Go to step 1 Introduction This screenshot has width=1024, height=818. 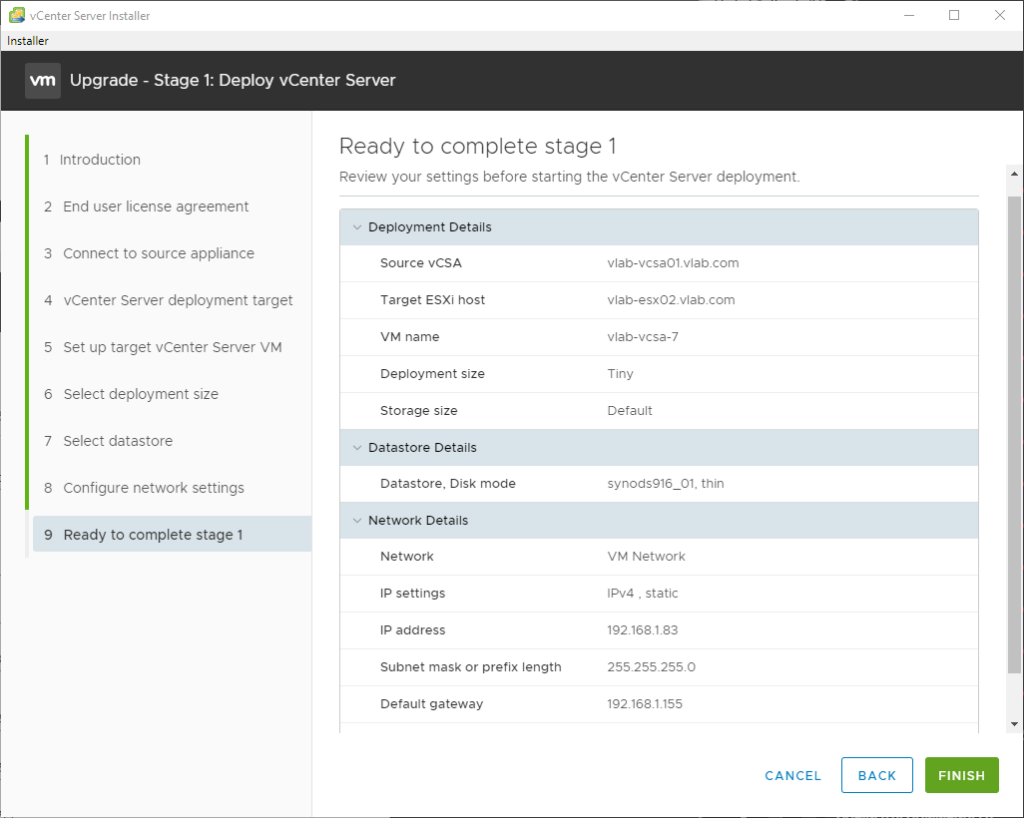coord(92,160)
